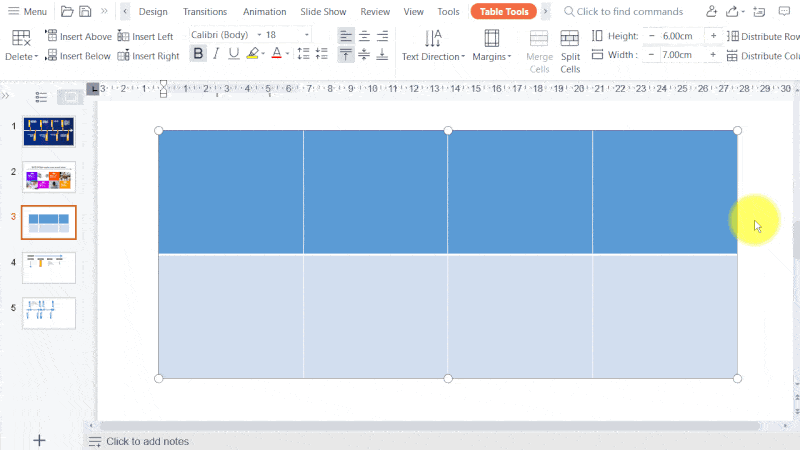Open the Menu button
This screenshot has height=450, width=800.
coord(28,11)
